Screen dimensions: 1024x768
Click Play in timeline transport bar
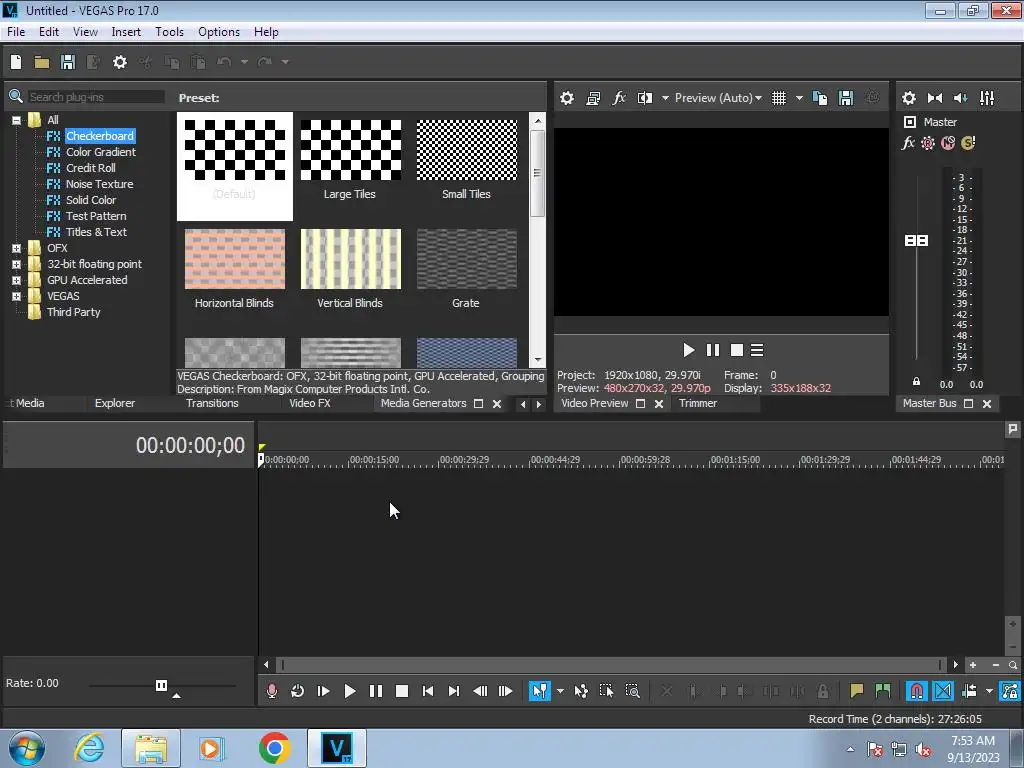349,691
